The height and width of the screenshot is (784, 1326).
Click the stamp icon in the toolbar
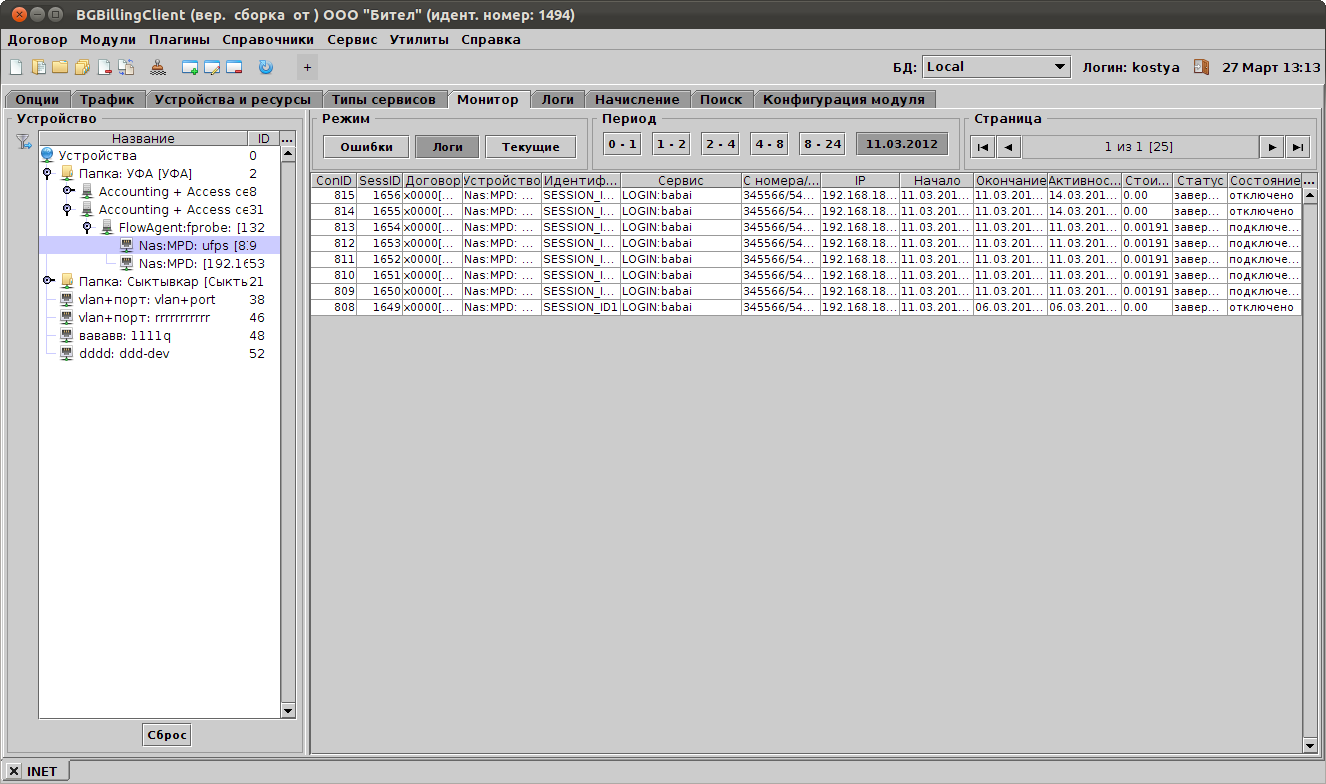pos(157,68)
